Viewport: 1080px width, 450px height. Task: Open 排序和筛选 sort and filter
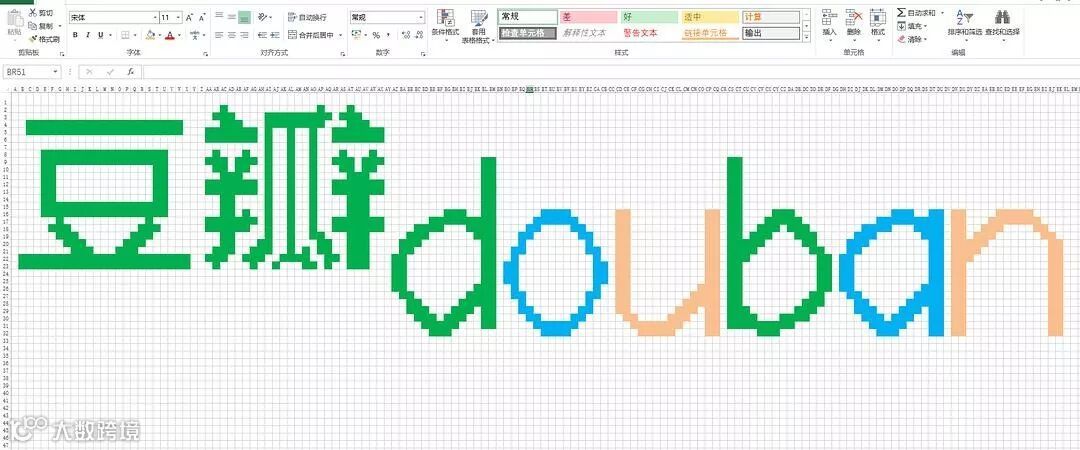964,23
